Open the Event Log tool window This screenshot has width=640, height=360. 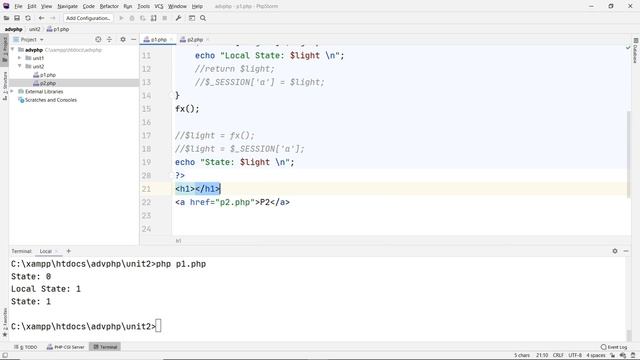coord(614,347)
